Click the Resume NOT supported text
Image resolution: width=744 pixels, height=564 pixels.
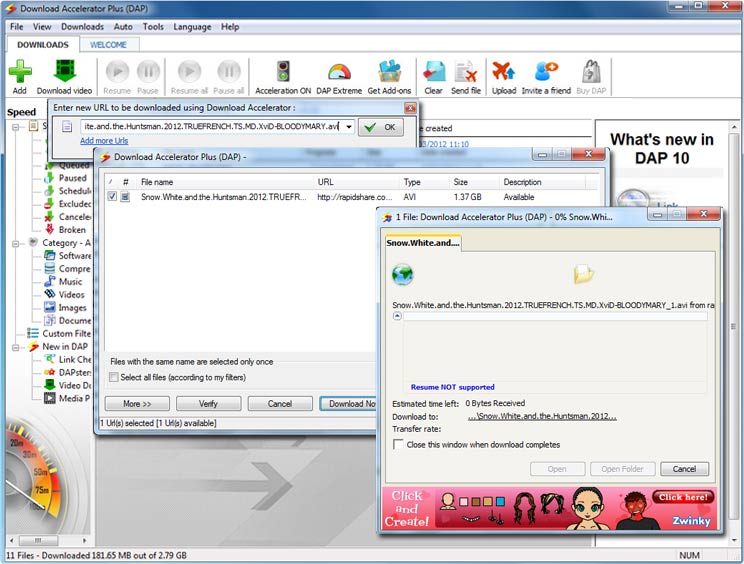[453, 387]
